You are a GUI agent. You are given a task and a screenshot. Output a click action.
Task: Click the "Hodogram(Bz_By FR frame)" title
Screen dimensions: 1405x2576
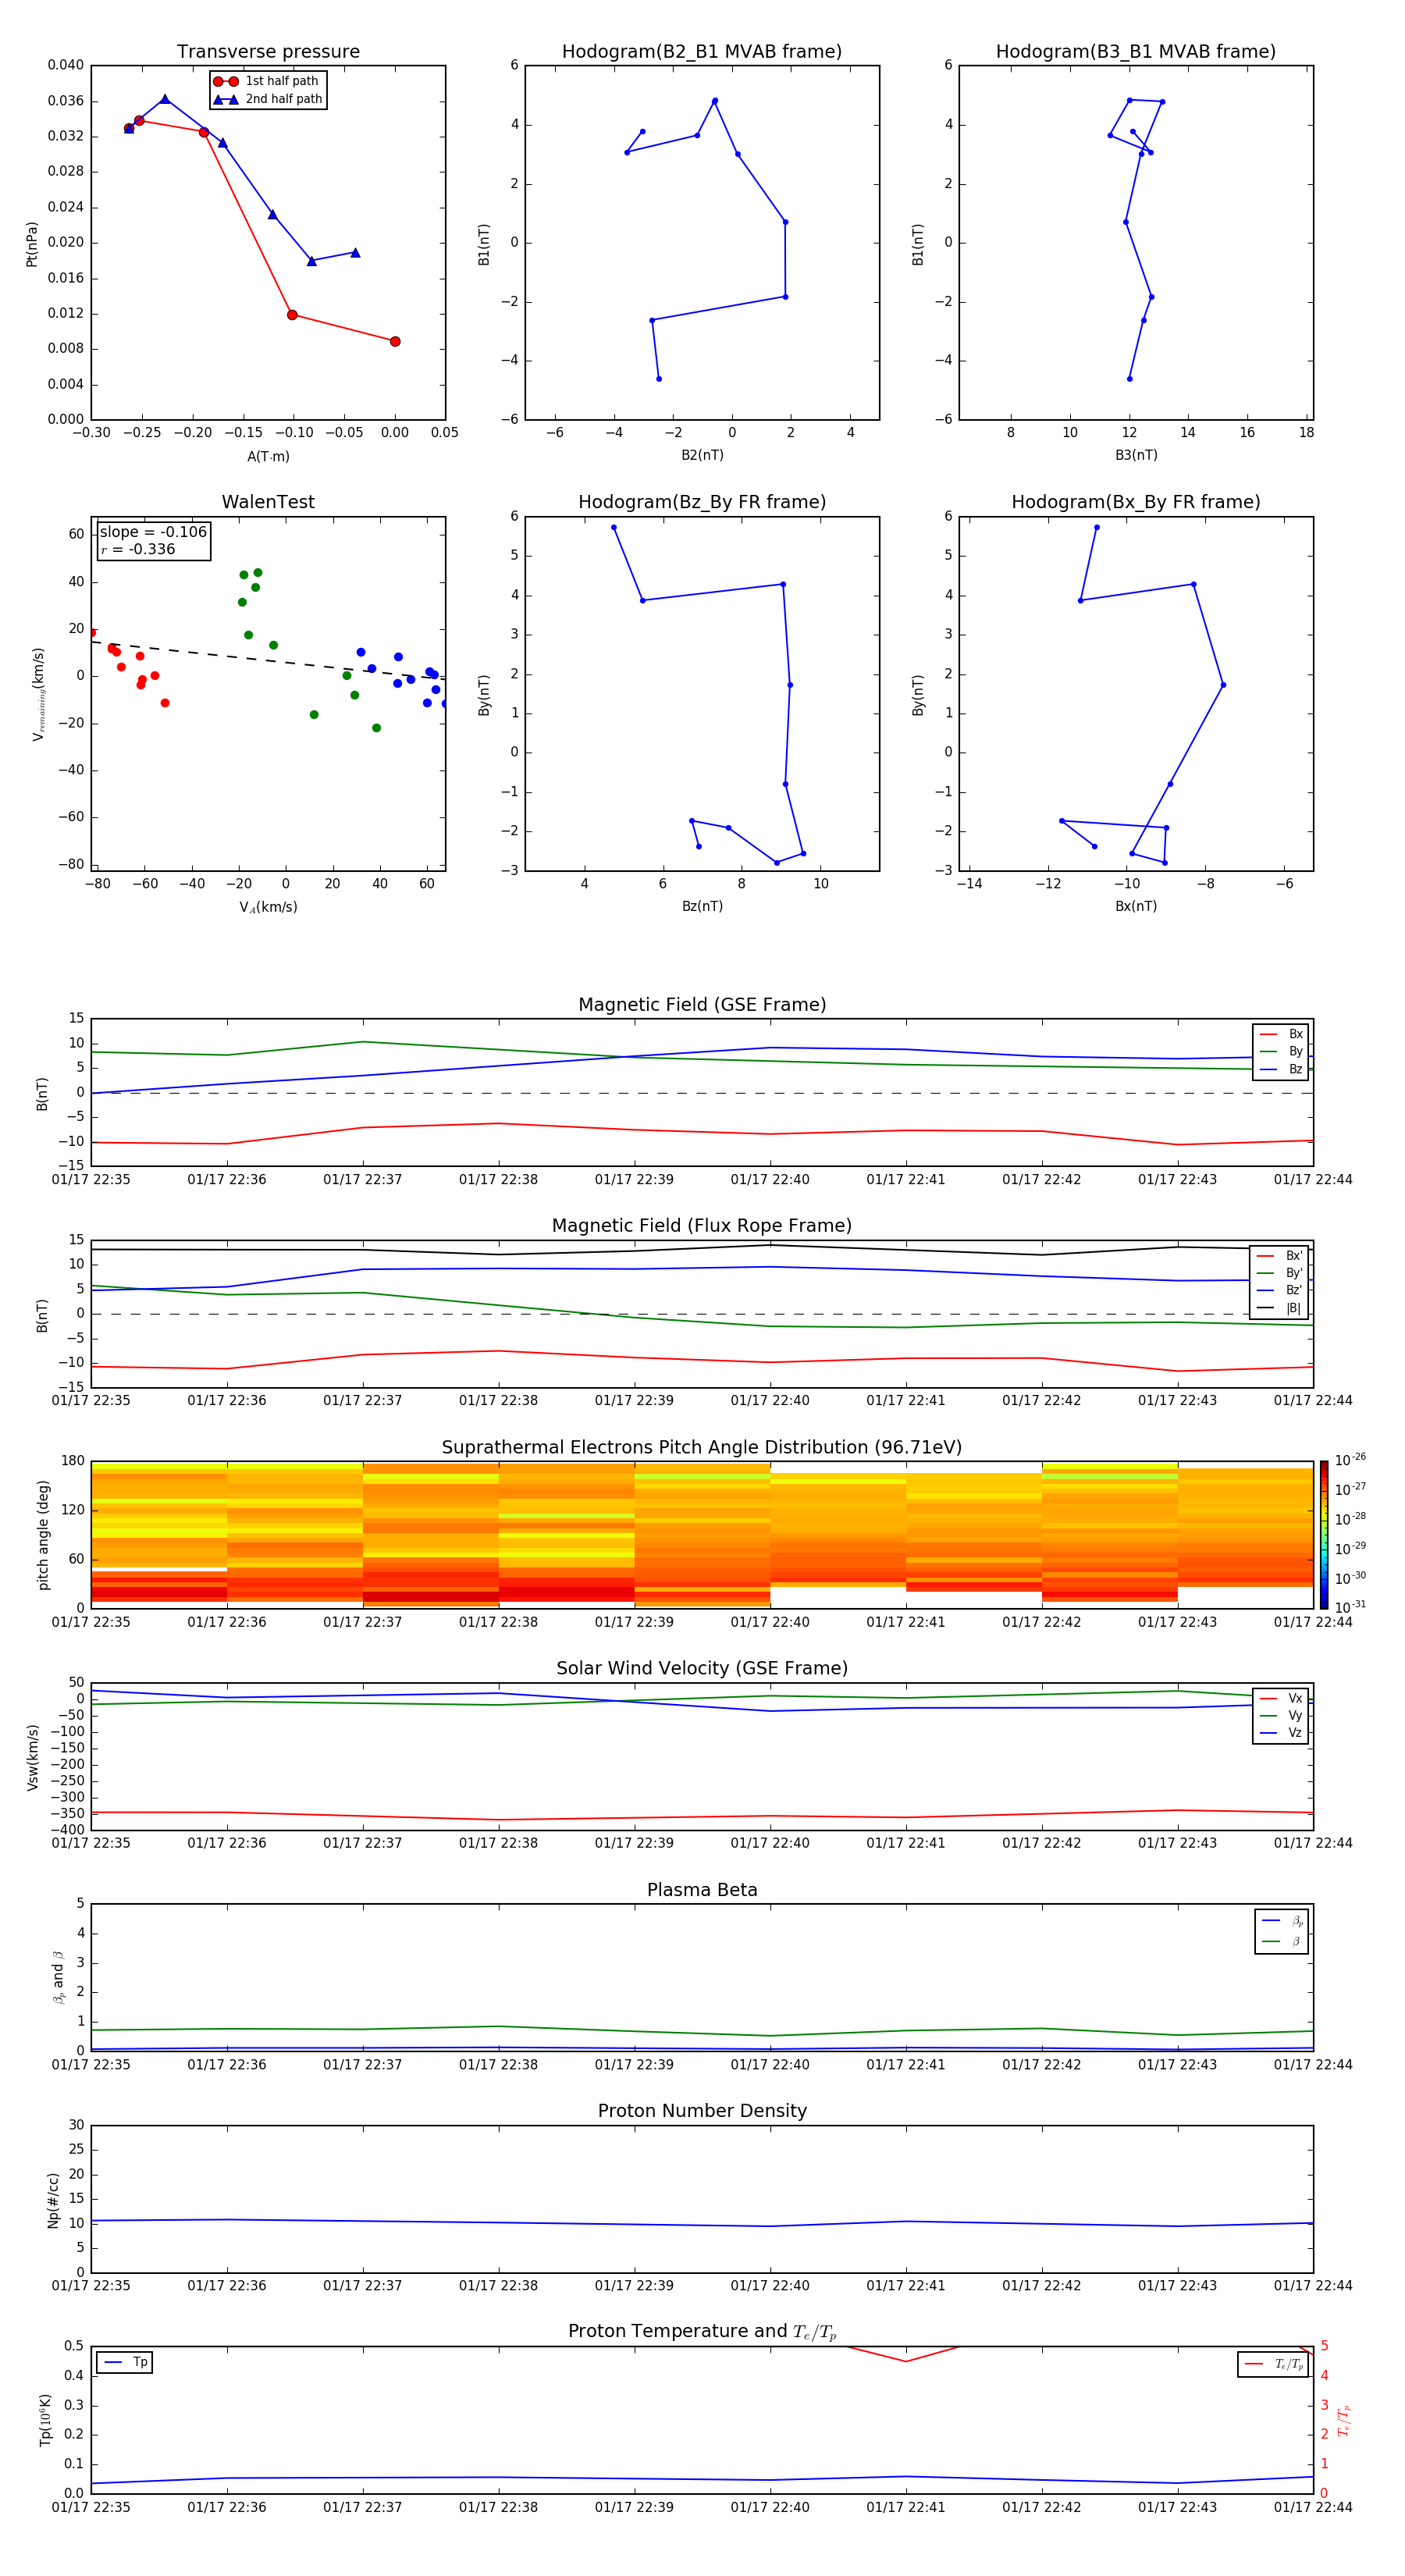pos(702,502)
